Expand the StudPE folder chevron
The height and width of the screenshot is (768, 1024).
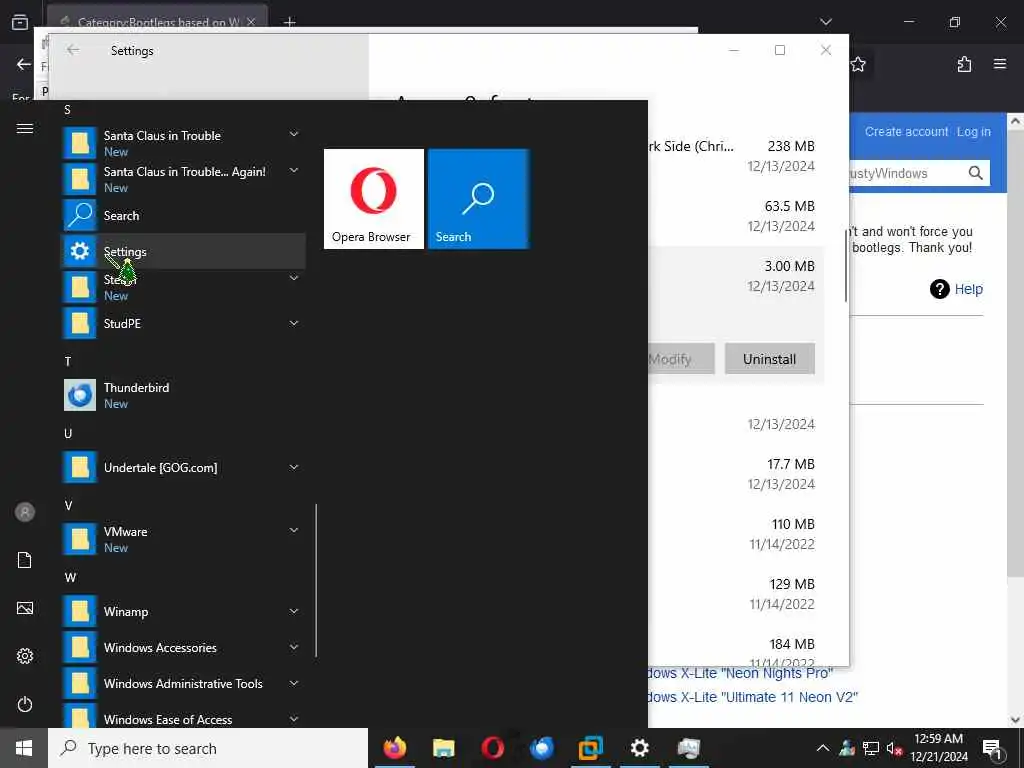click(294, 323)
